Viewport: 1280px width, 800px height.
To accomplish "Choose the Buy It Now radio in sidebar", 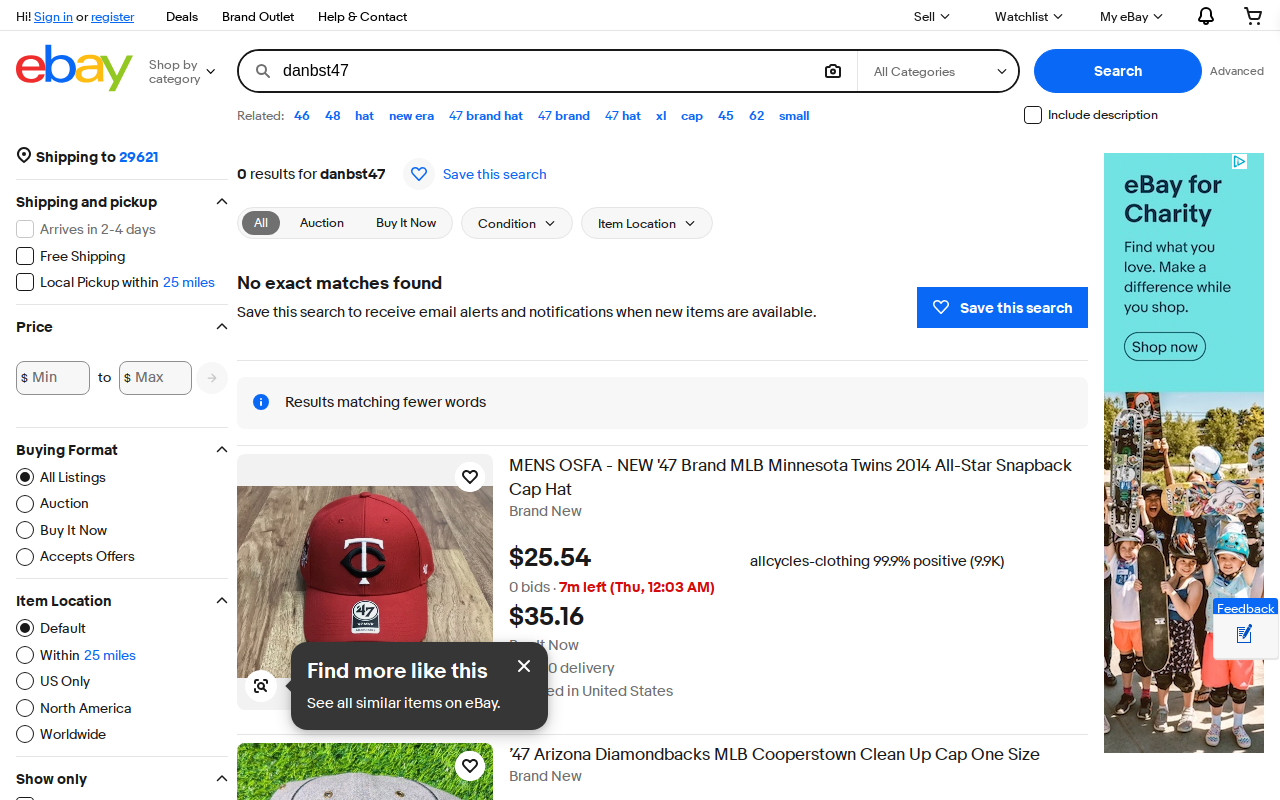I will pyautogui.click(x=25, y=530).
